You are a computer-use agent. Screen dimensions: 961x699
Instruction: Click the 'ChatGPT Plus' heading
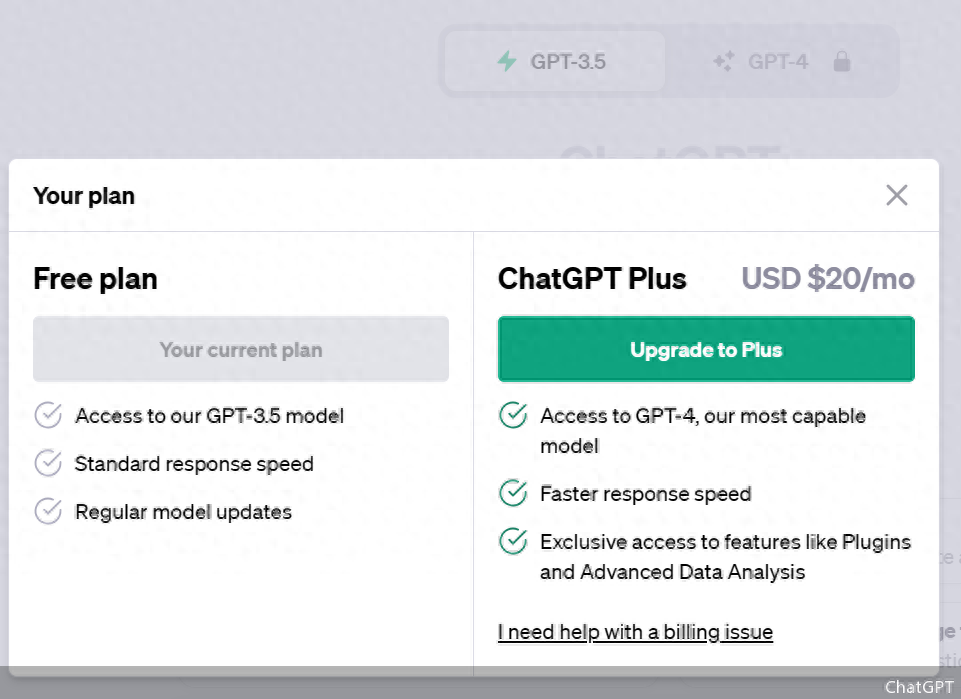(592, 278)
